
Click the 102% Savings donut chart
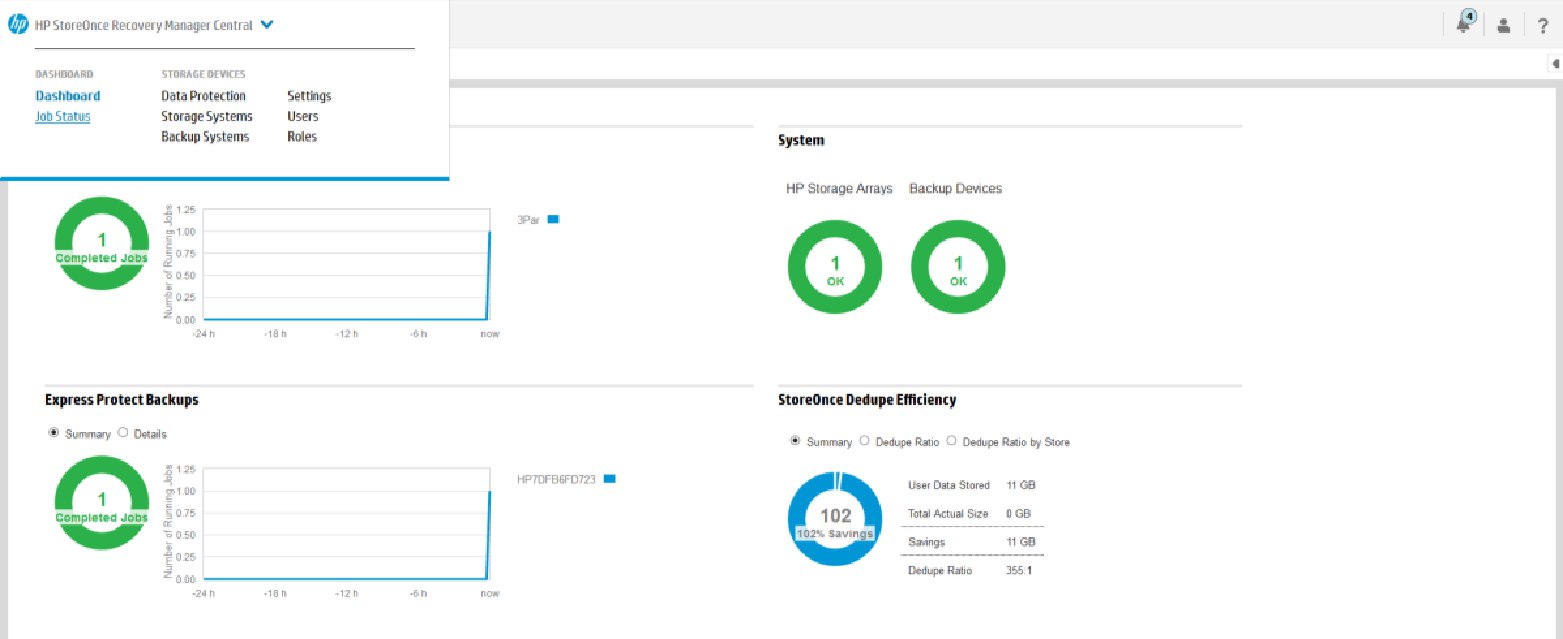click(835, 520)
